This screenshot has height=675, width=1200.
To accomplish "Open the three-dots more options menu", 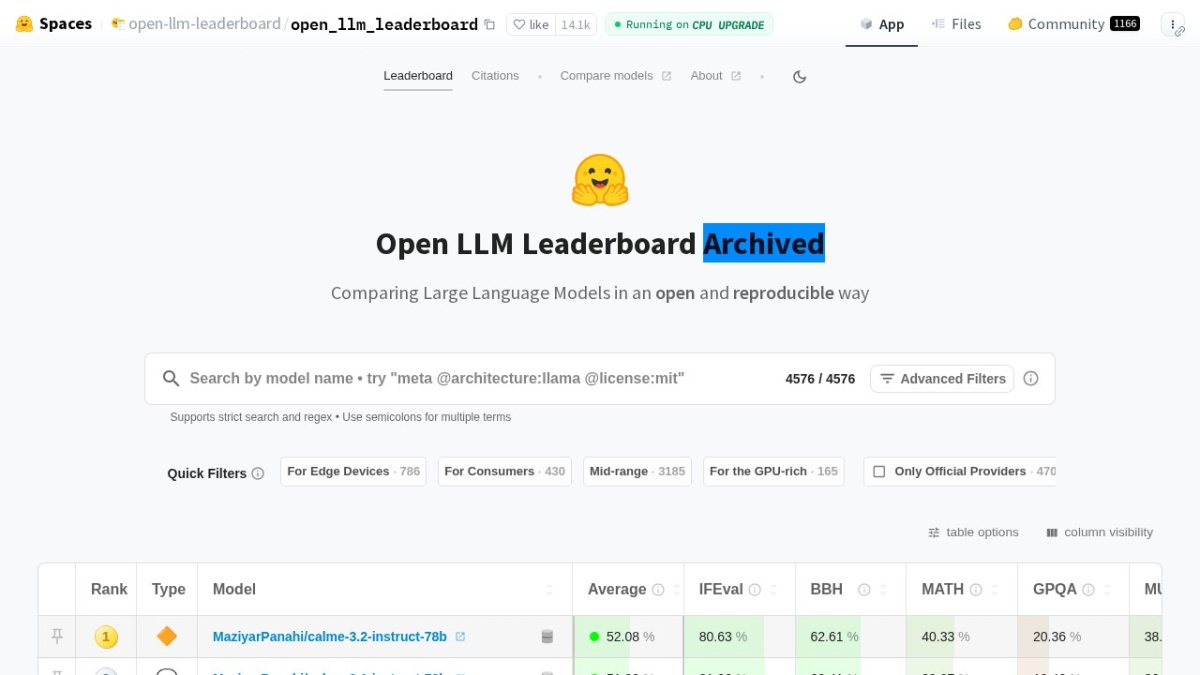I will pos(1173,25).
